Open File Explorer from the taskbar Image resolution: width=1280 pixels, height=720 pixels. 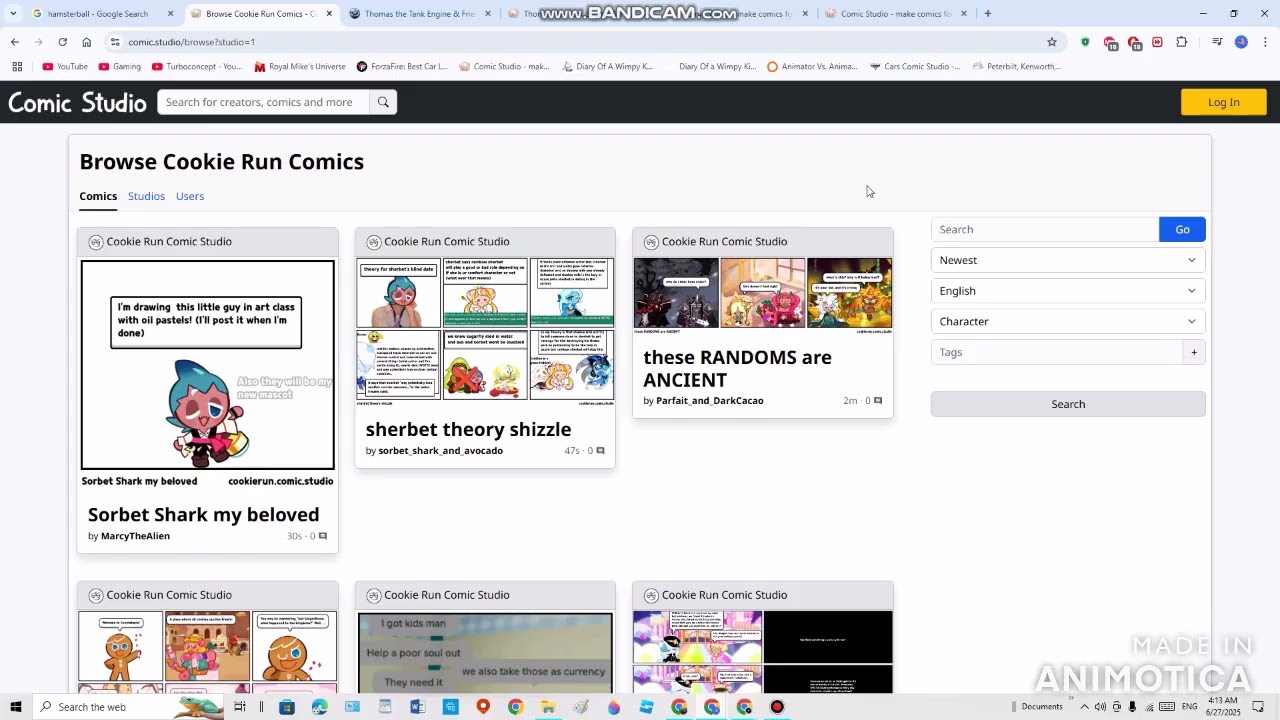click(x=547, y=707)
